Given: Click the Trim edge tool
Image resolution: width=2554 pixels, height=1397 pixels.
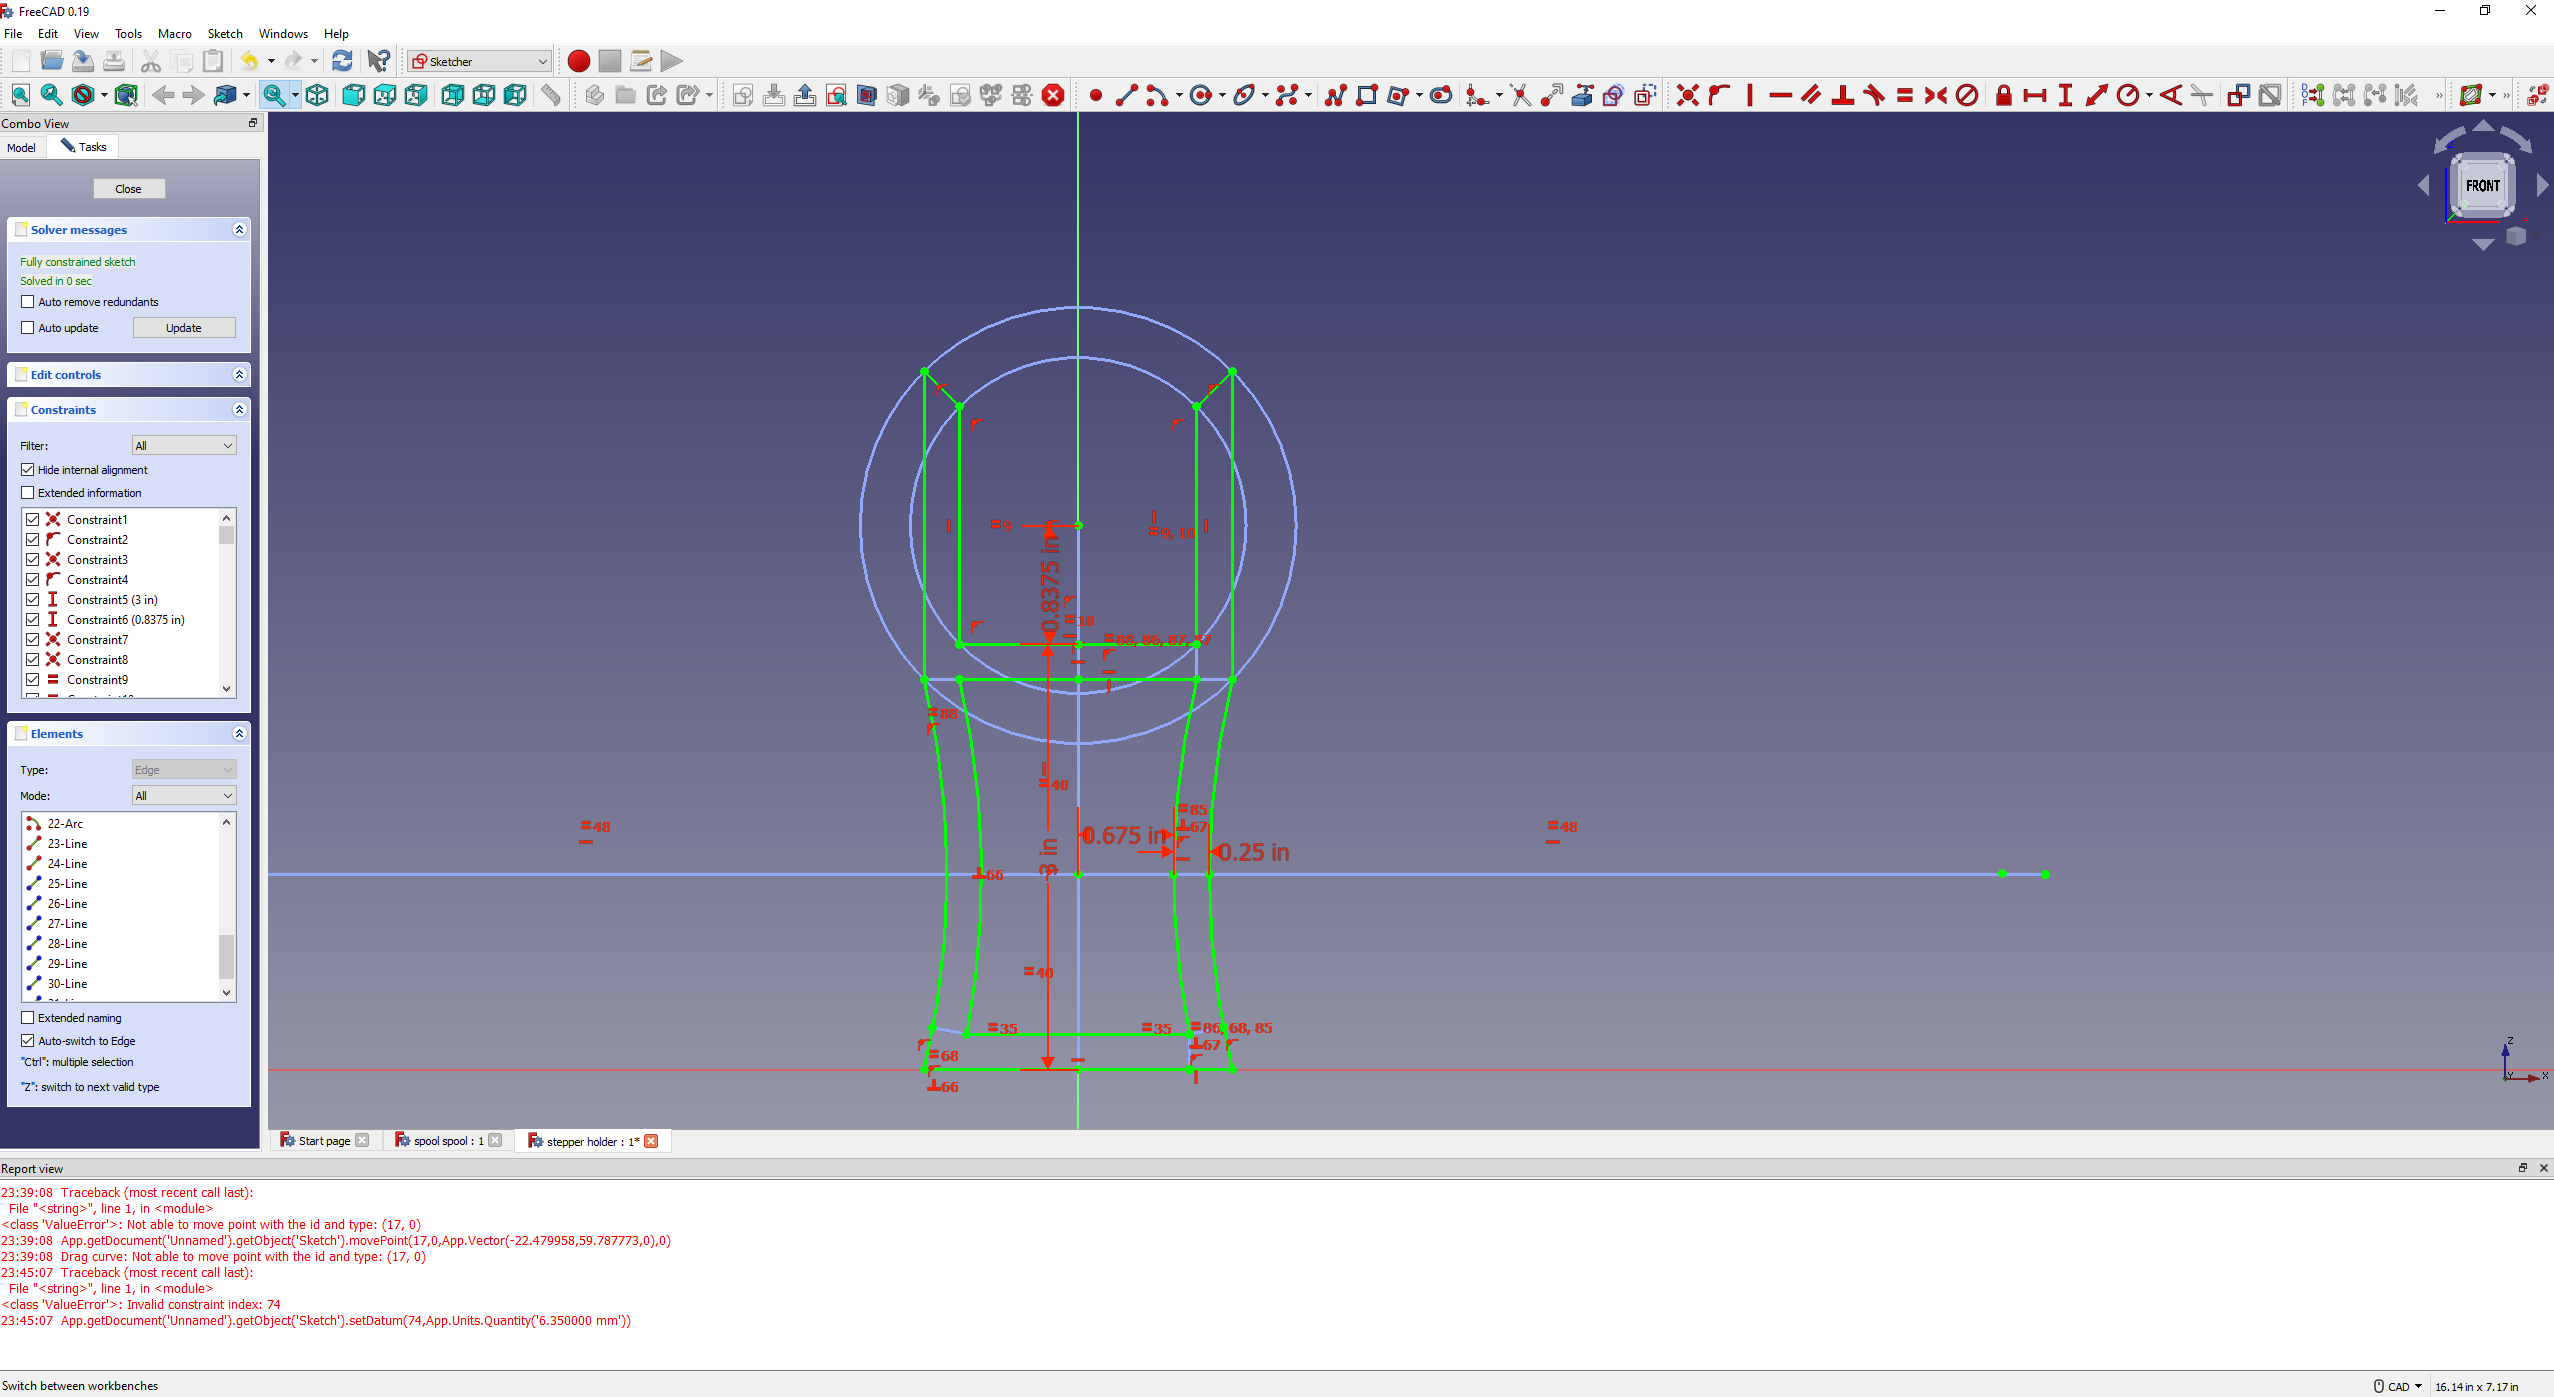Looking at the screenshot, I should [1520, 95].
